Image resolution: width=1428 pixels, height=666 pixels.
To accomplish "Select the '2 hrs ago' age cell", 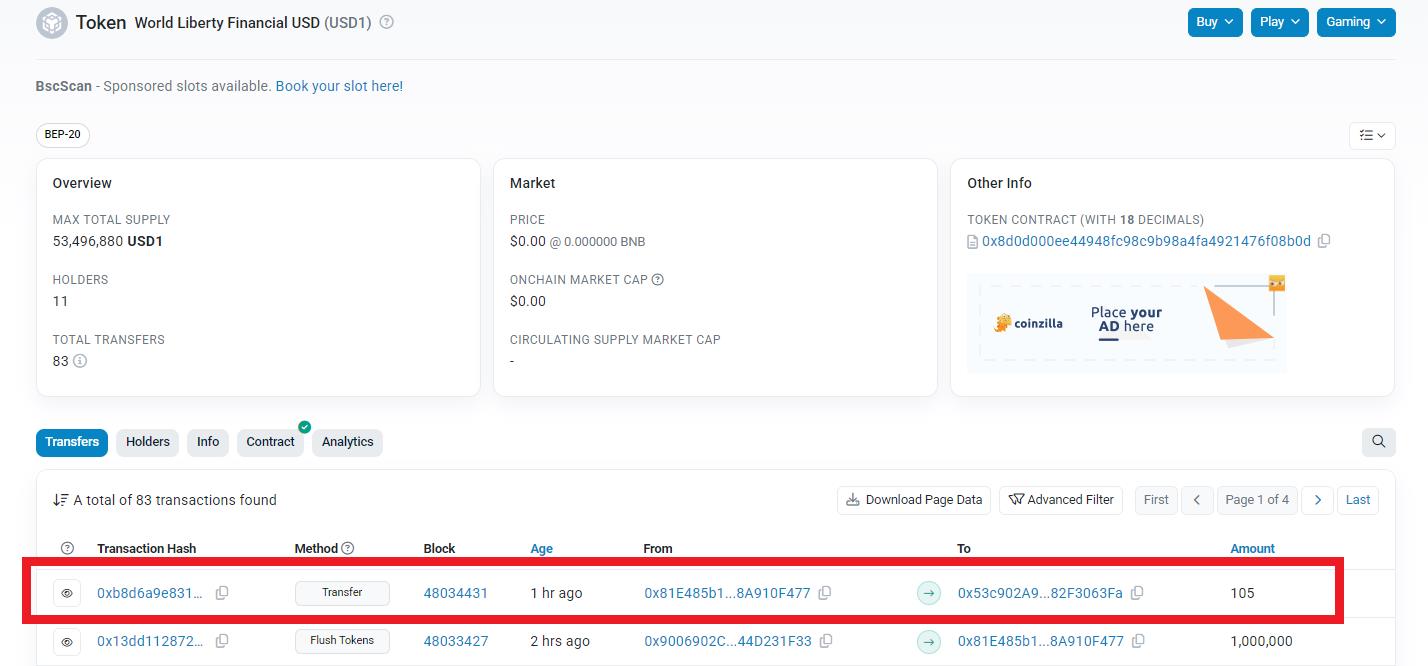I will pyautogui.click(x=560, y=641).
